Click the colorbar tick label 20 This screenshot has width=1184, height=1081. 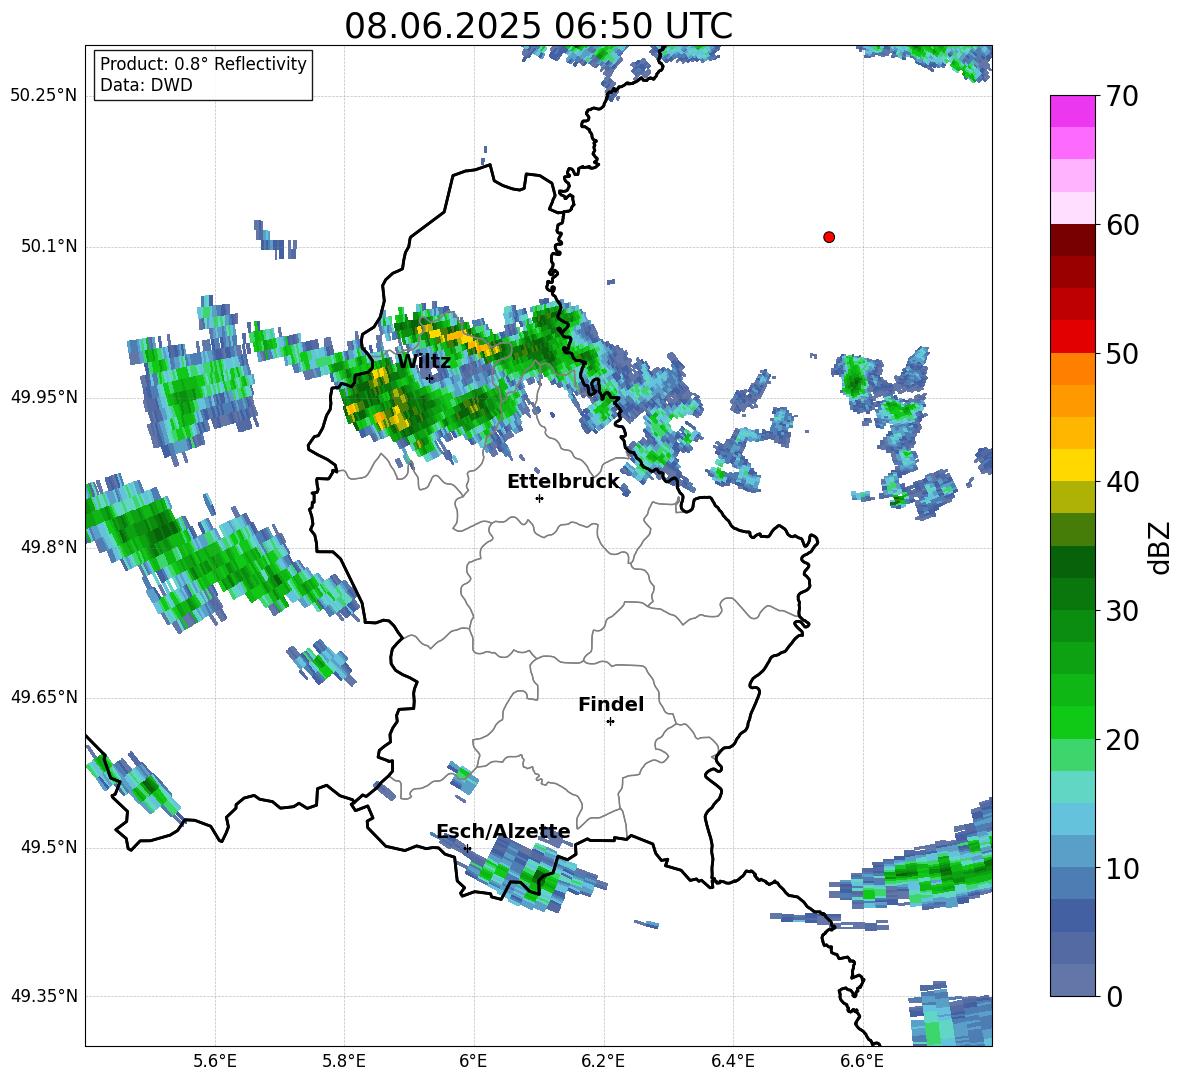1122,740
